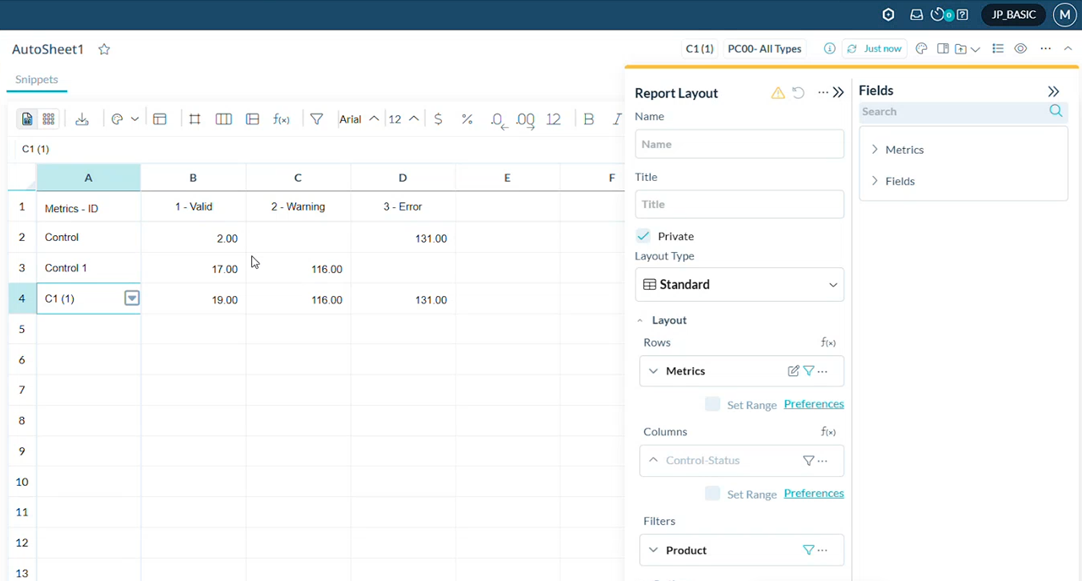Click the Just now refresh button
Screen dimensions: 1082x581
[874, 49]
